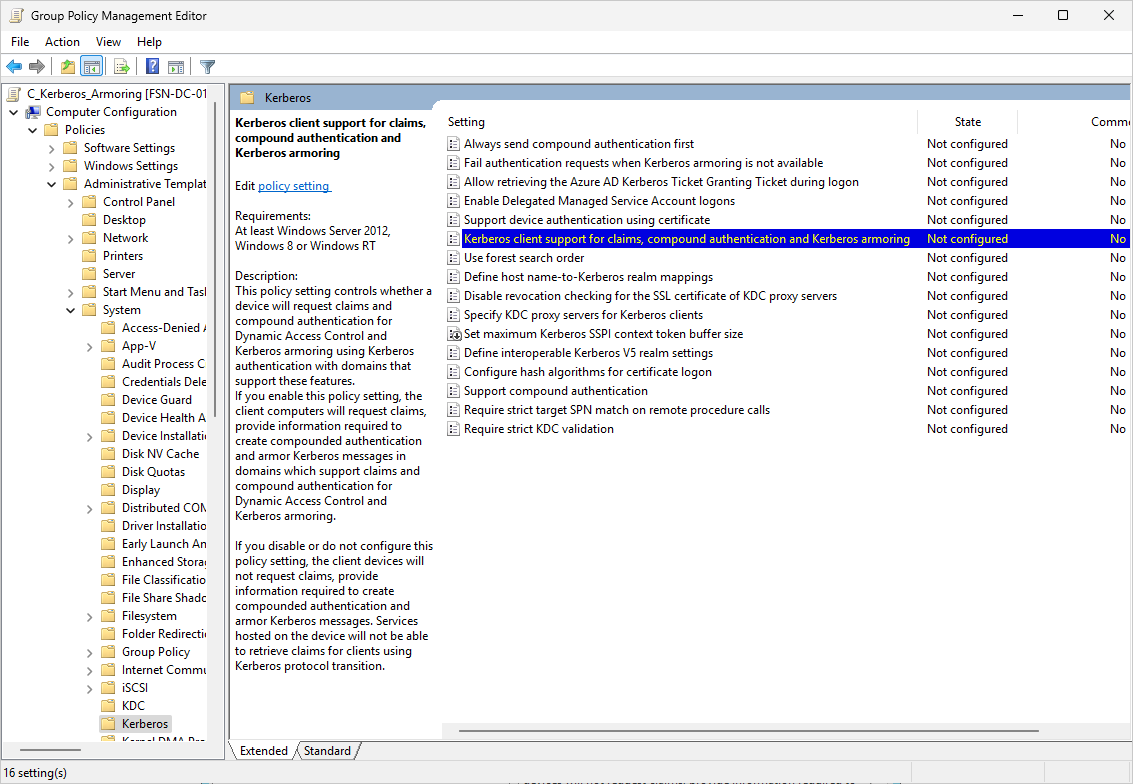Click the Desktop folder icon in tree
The image size is (1133, 784).
pos(89,220)
